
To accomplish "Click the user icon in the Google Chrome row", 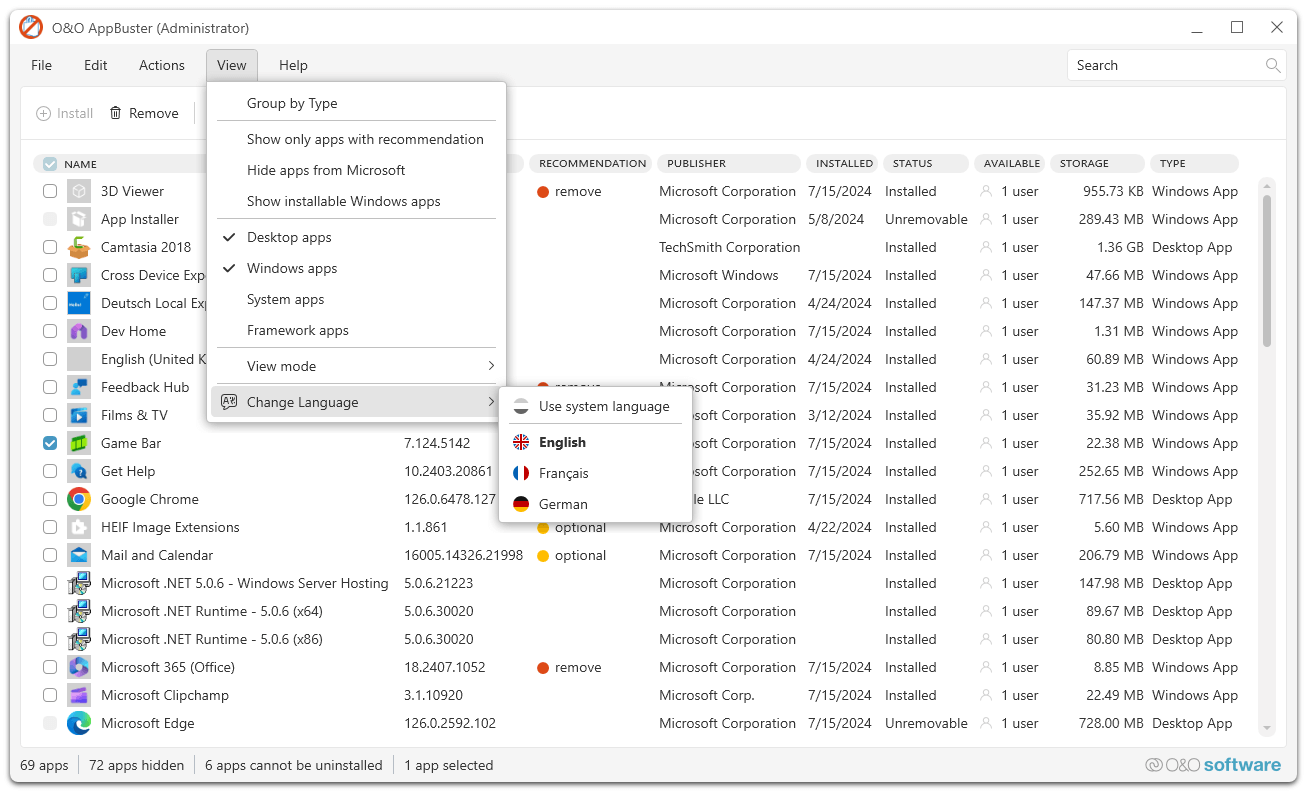I will point(987,499).
